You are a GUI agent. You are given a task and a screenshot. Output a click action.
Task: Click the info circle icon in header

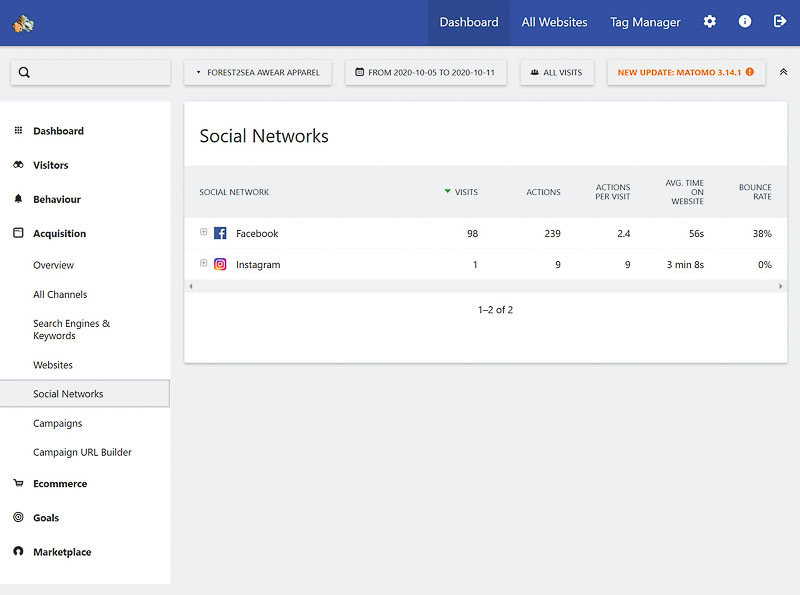click(x=745, y=22)
